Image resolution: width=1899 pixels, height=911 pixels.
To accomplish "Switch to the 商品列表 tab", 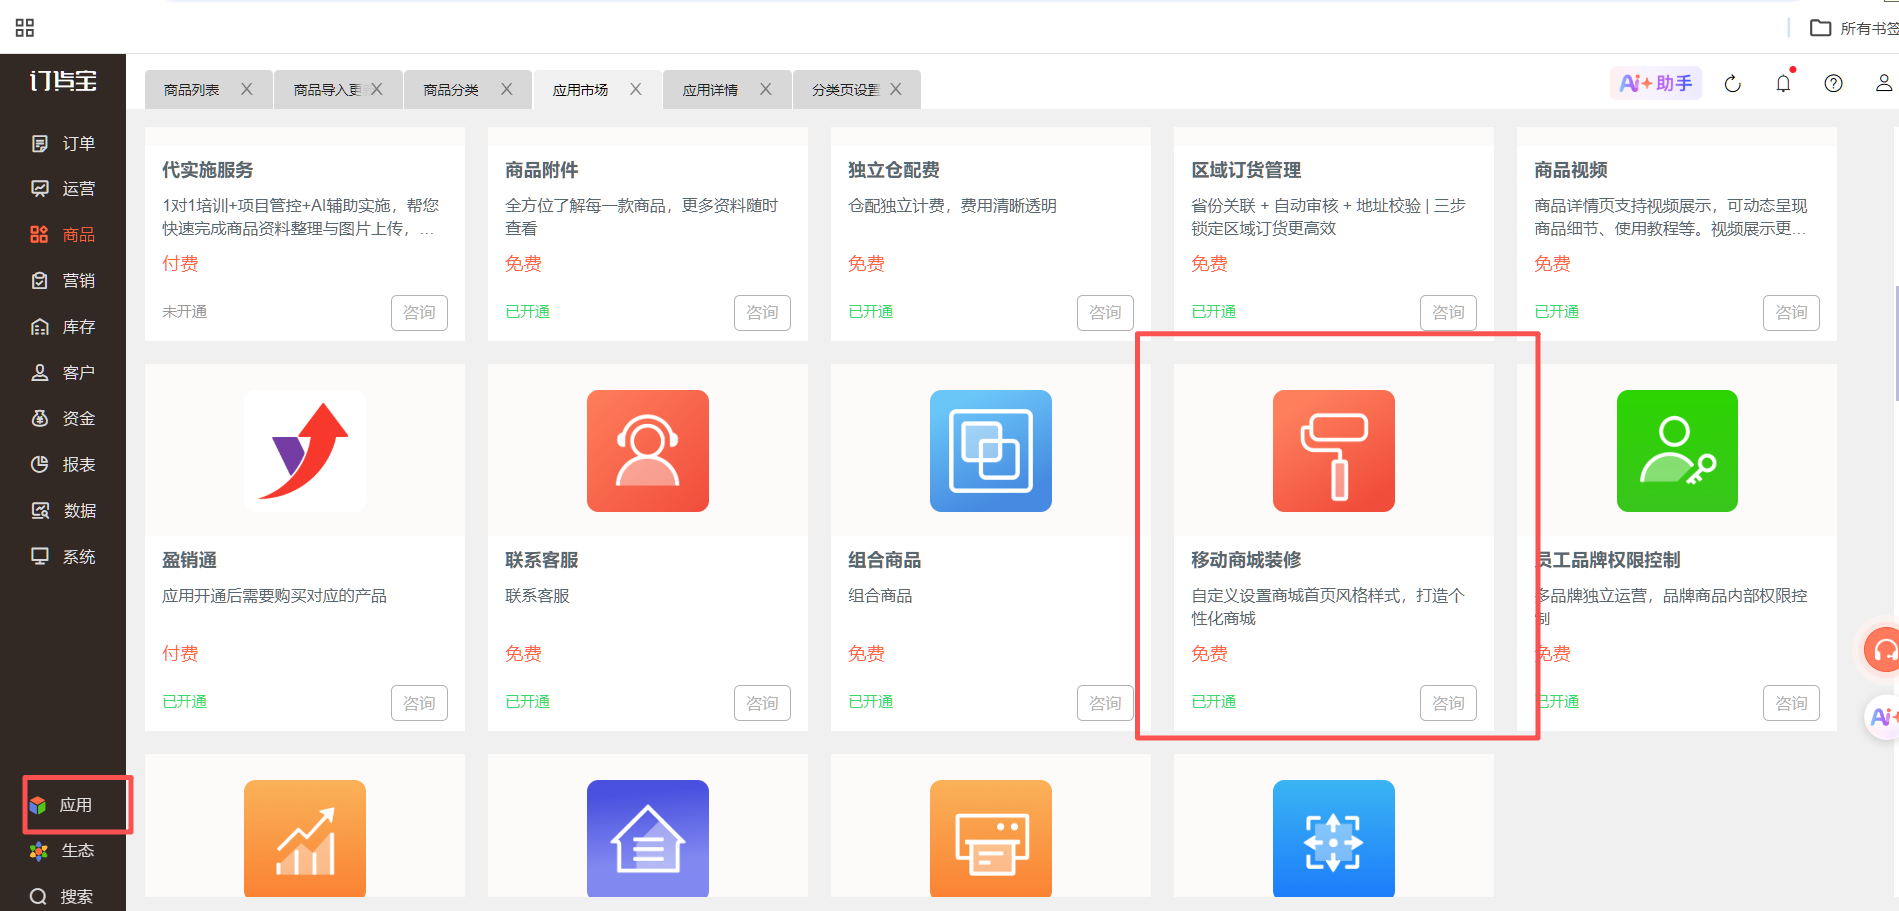I will pos(192,90).
